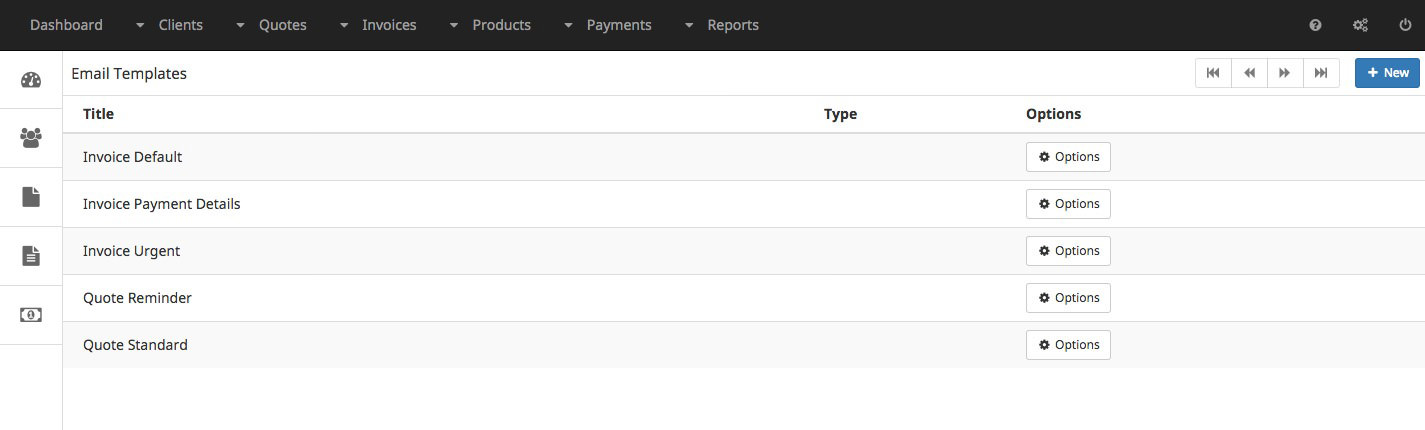Jump to the last page of templates
The width and height of the screenshot is (1425, 430).
coord(1321,73)
